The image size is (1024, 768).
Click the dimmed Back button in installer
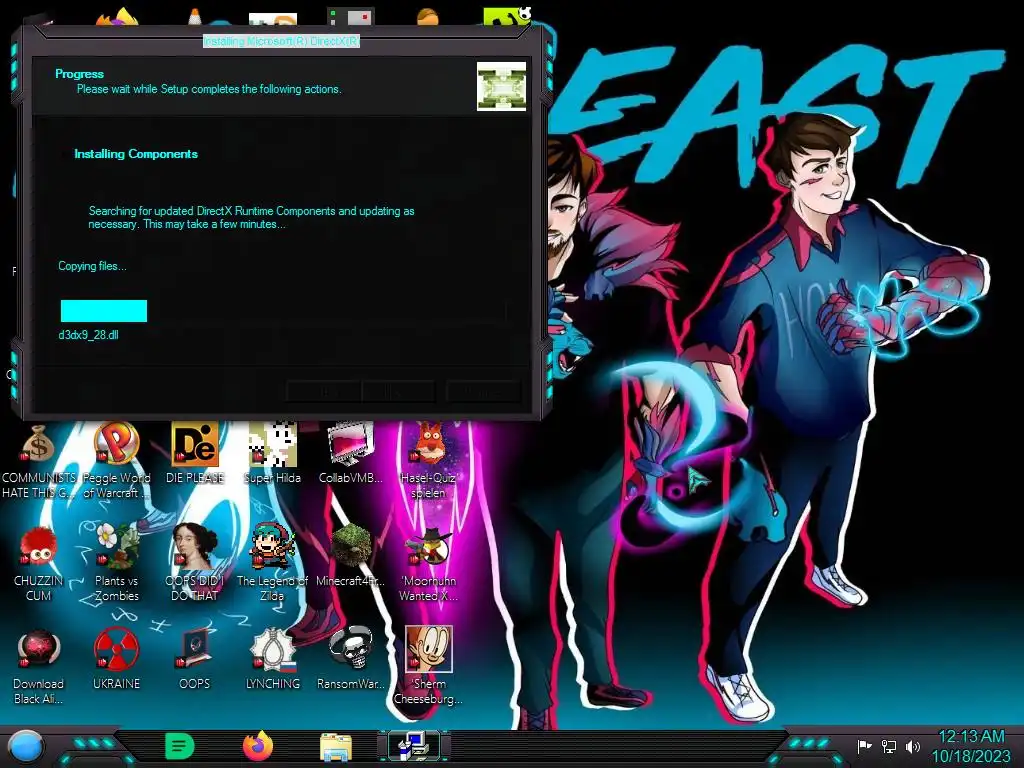323,391
